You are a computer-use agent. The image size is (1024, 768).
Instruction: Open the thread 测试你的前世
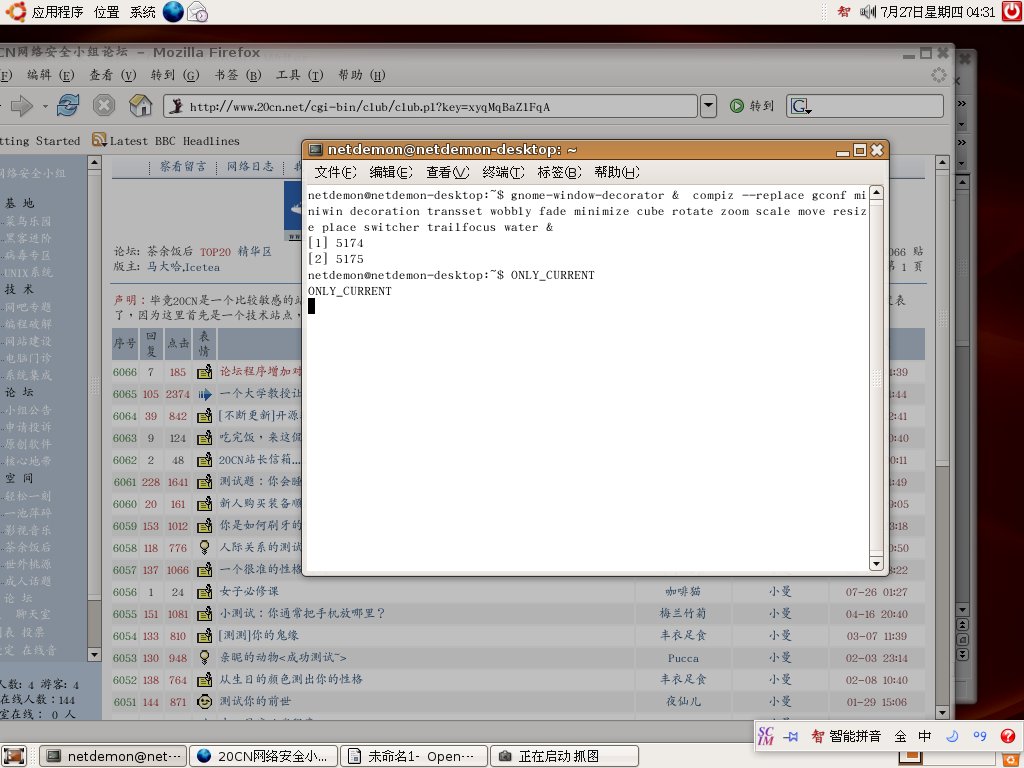pos(255,701)
